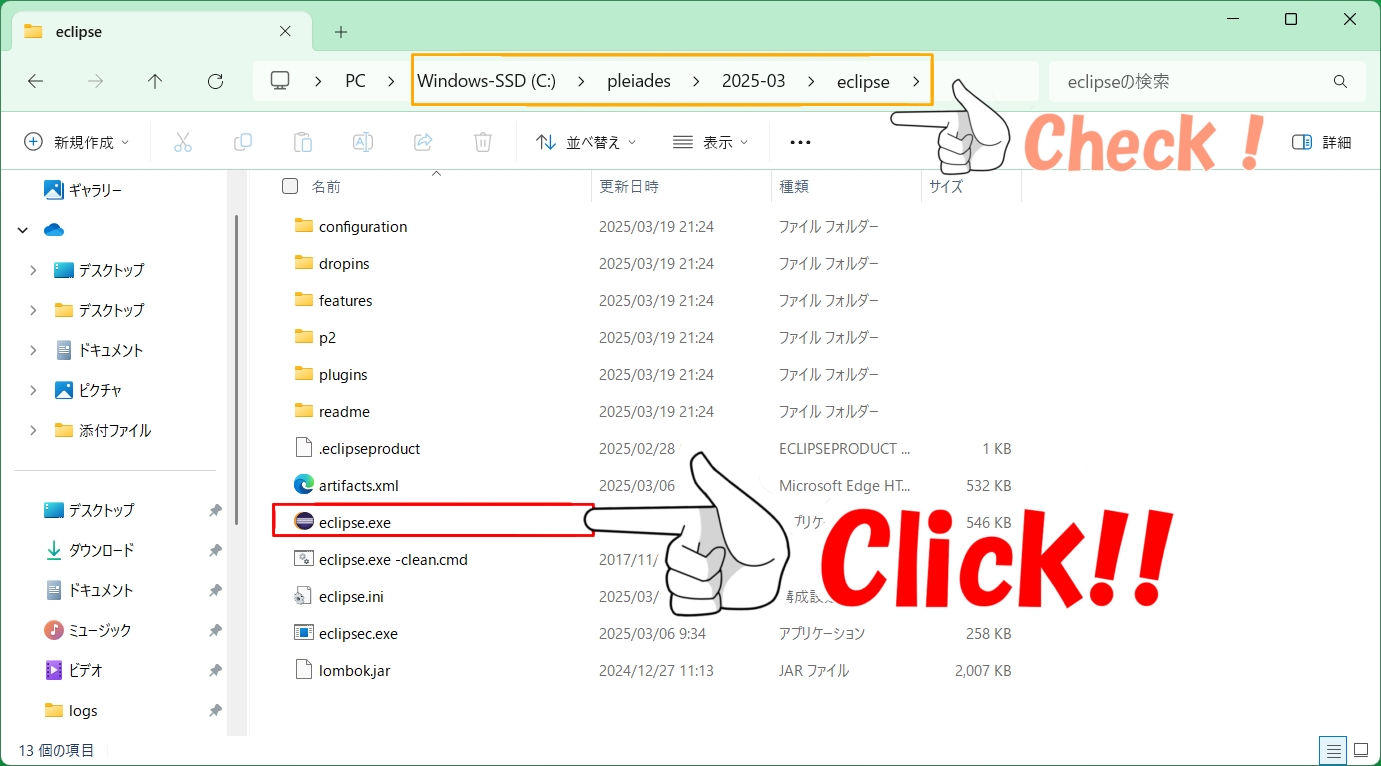
Task: Click the search magnifier in the search box
Action: tap(1339, 82)
